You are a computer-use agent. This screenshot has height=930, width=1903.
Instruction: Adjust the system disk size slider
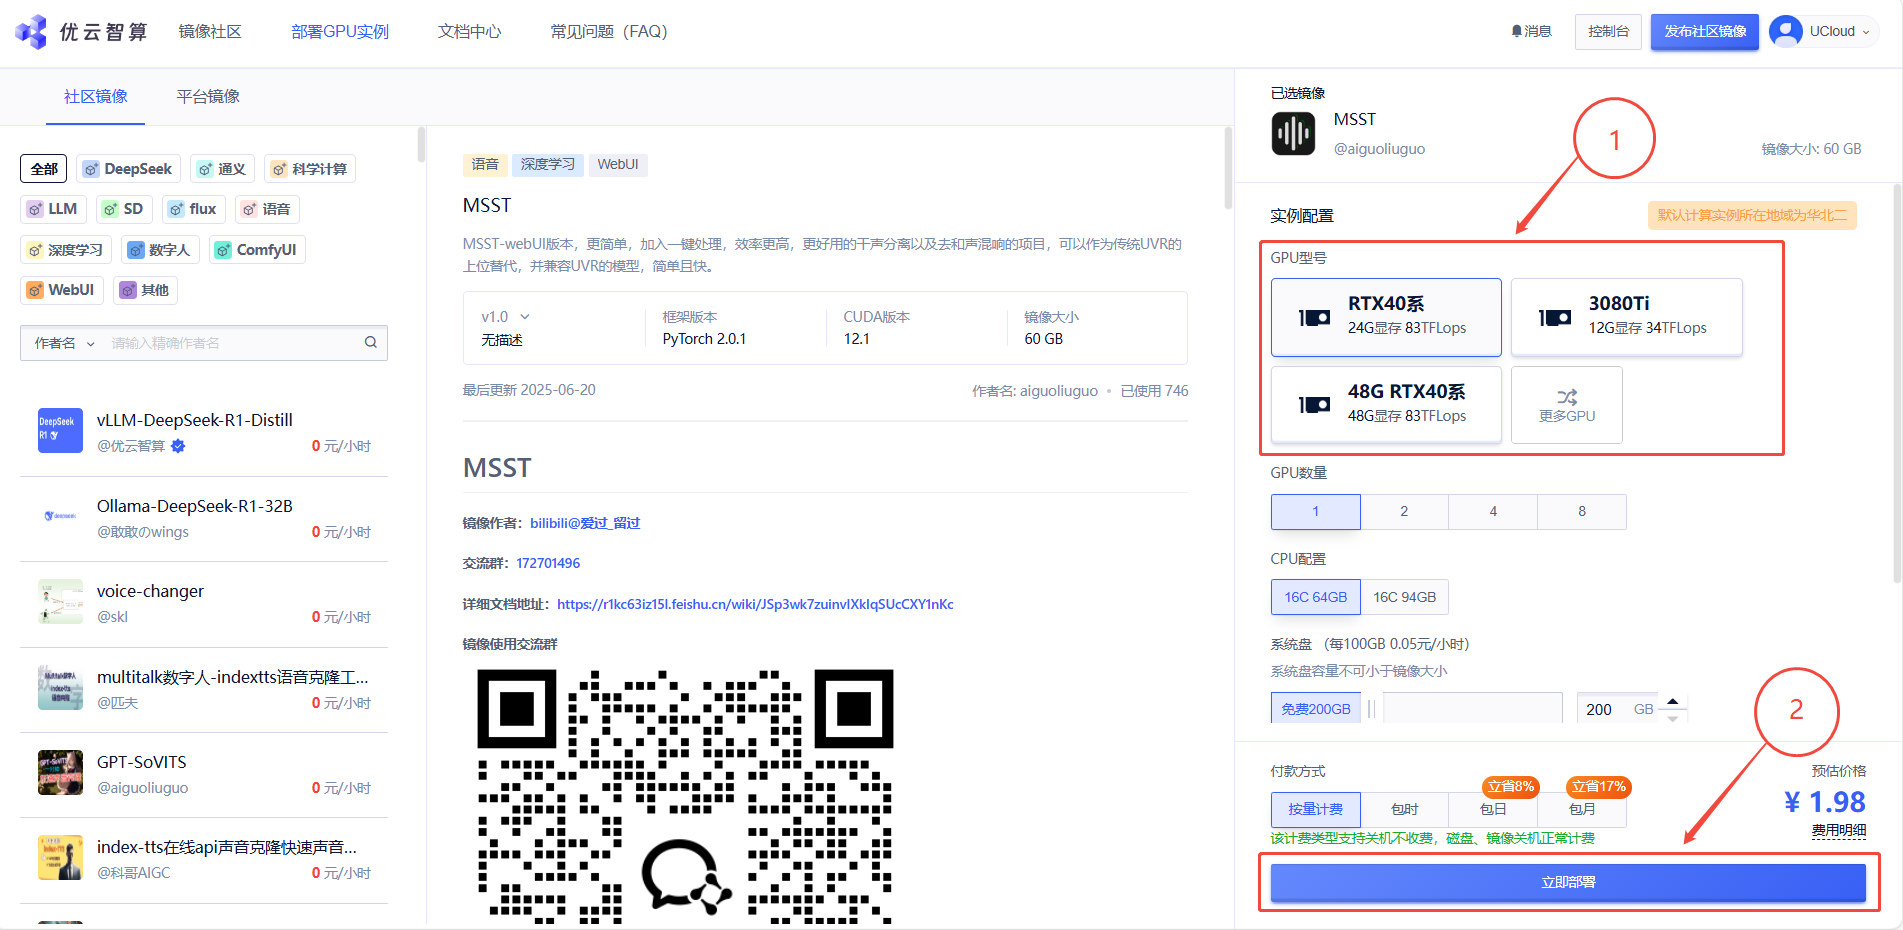[x=1372, y=708]
